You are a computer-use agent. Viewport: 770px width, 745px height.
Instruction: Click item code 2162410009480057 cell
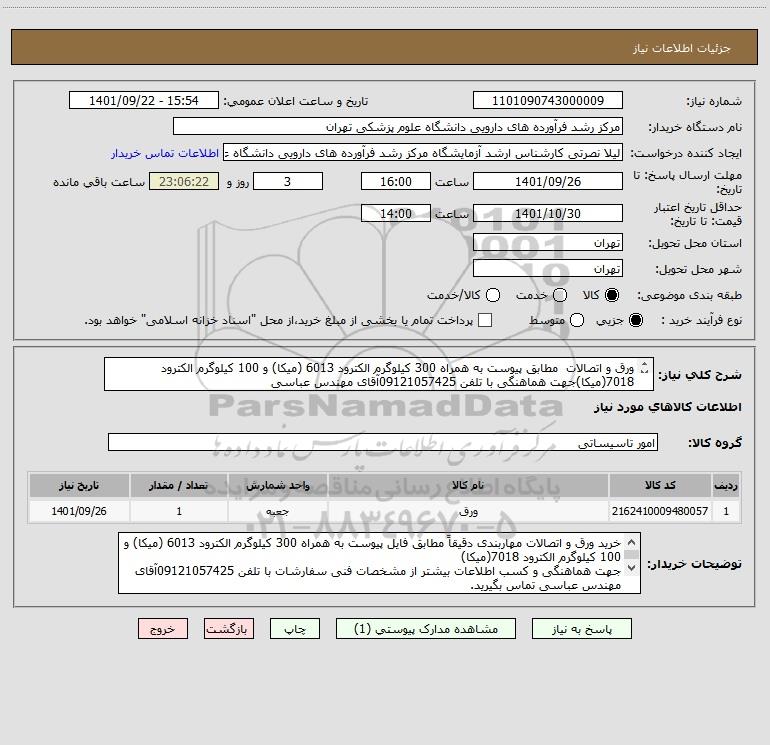pyautogui.click(x=660, y=511)
